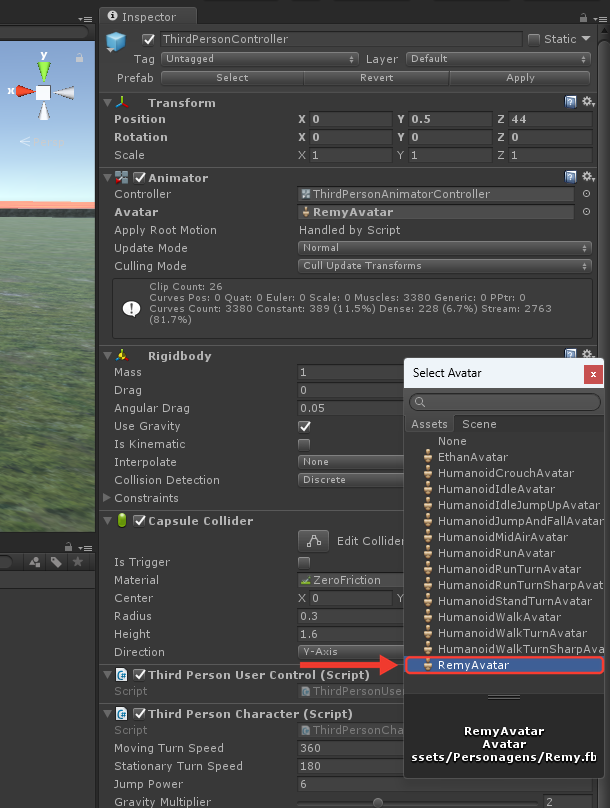Choose HumanoidMidAirAvatar from the list
The width and height of the screenshot is (610, 808).
[x=504, y=537]
